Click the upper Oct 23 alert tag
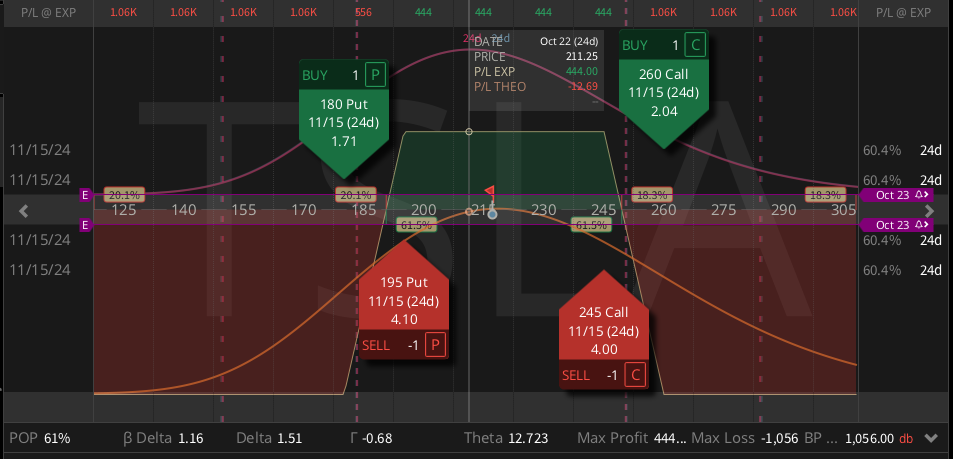 (896, 195)
